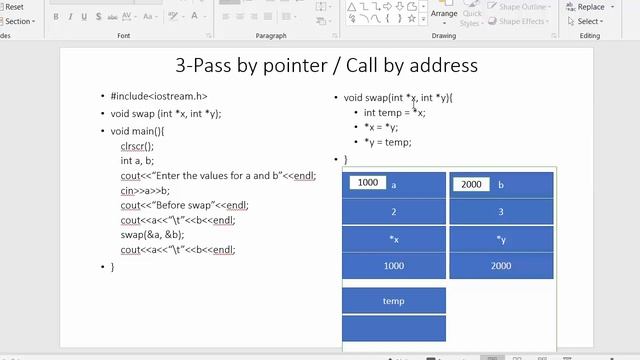This screenshot has height=360, width=640.
Task: Click the '*x' table cell
Action: (x=394, y=239)
